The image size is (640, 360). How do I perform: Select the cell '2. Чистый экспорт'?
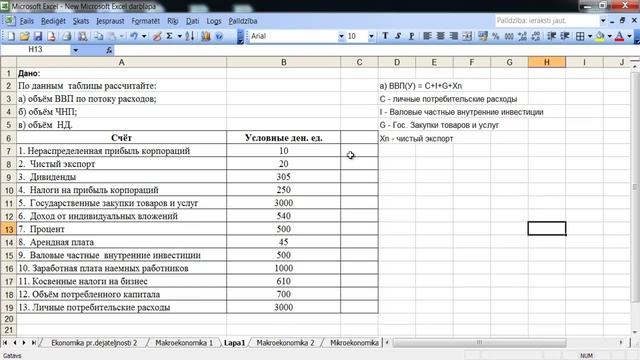(x=122, y=164)
